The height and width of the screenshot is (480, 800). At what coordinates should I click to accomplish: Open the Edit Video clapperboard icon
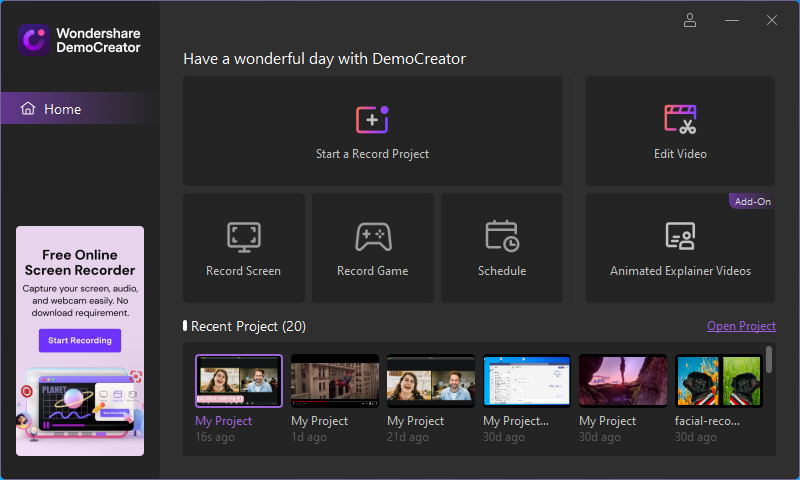pyautogui.click(x=680, y=119)
